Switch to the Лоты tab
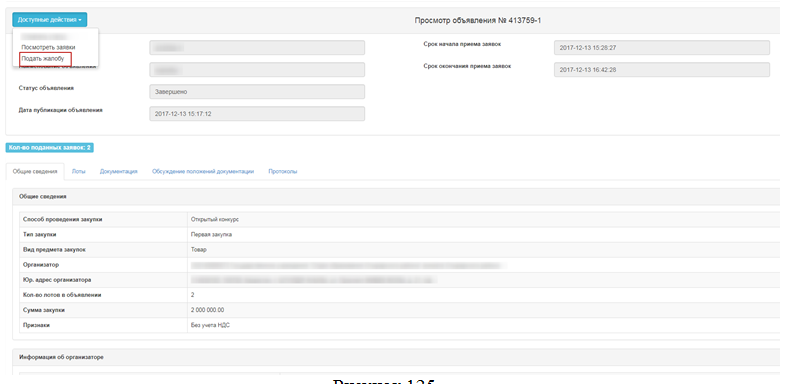The image size is (794, 384). pos(78,171)
